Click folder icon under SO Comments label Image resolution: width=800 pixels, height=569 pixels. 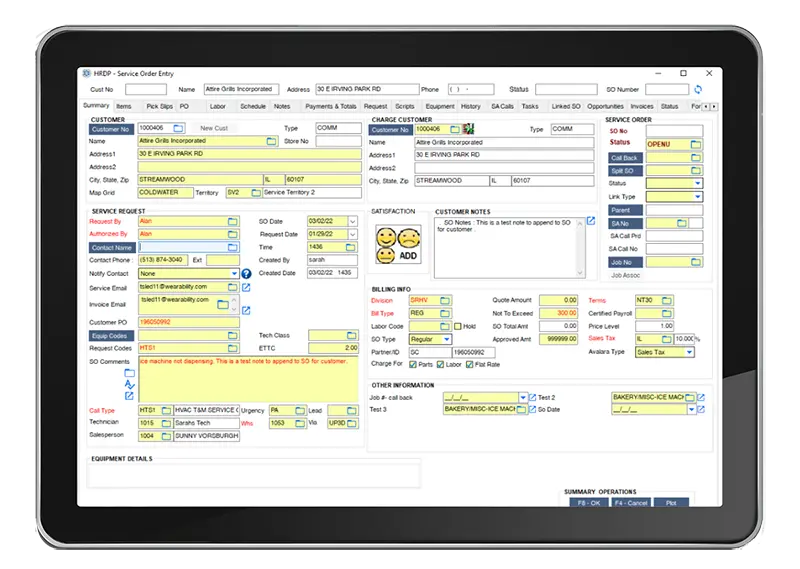coord(130,373)
